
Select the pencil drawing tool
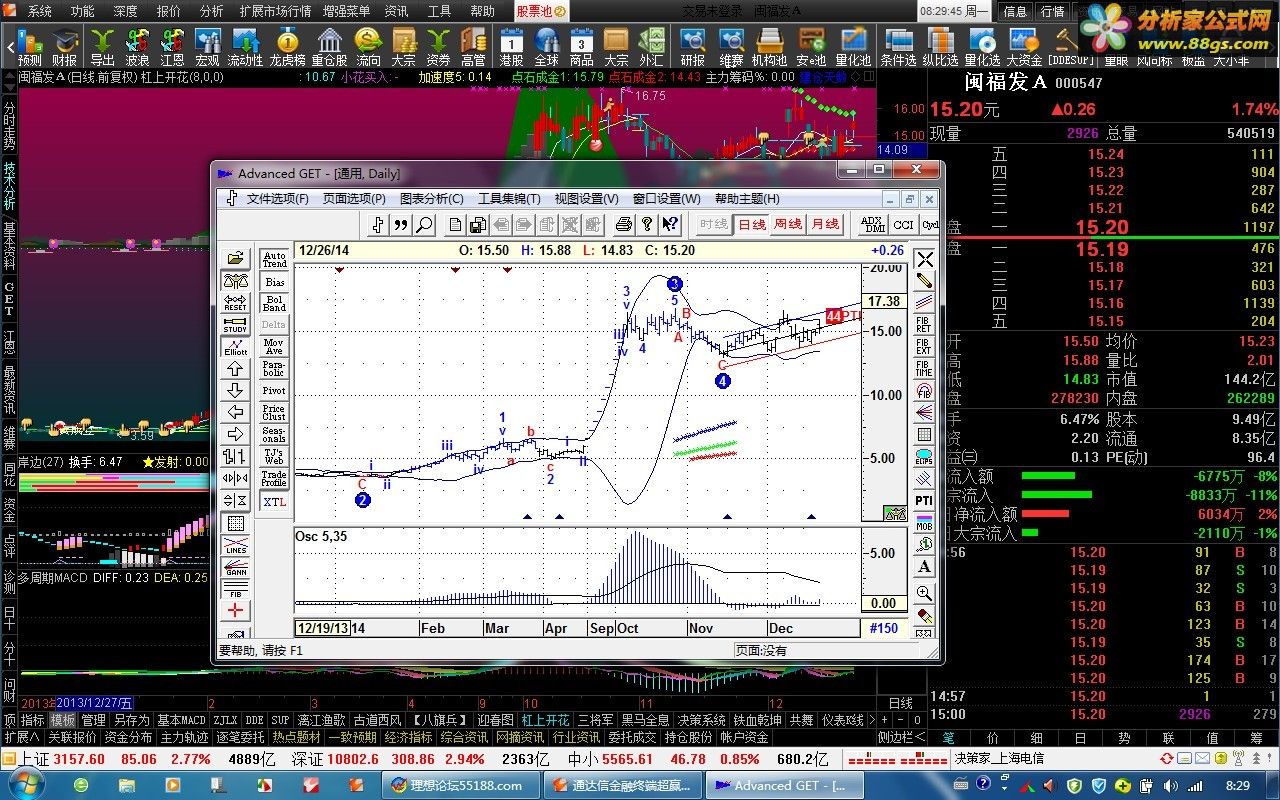(924, 281)
